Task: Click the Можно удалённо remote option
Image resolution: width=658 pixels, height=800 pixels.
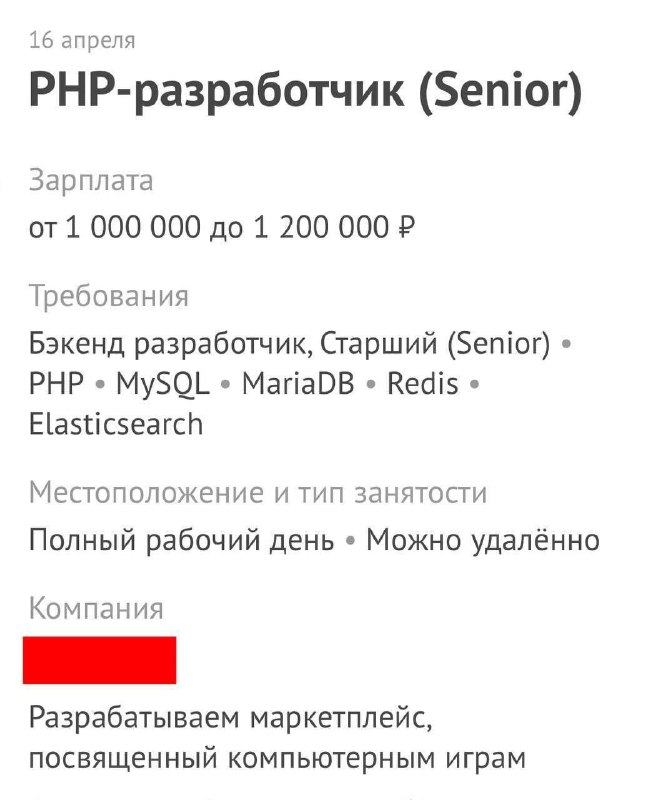Action: coord(483,540)
